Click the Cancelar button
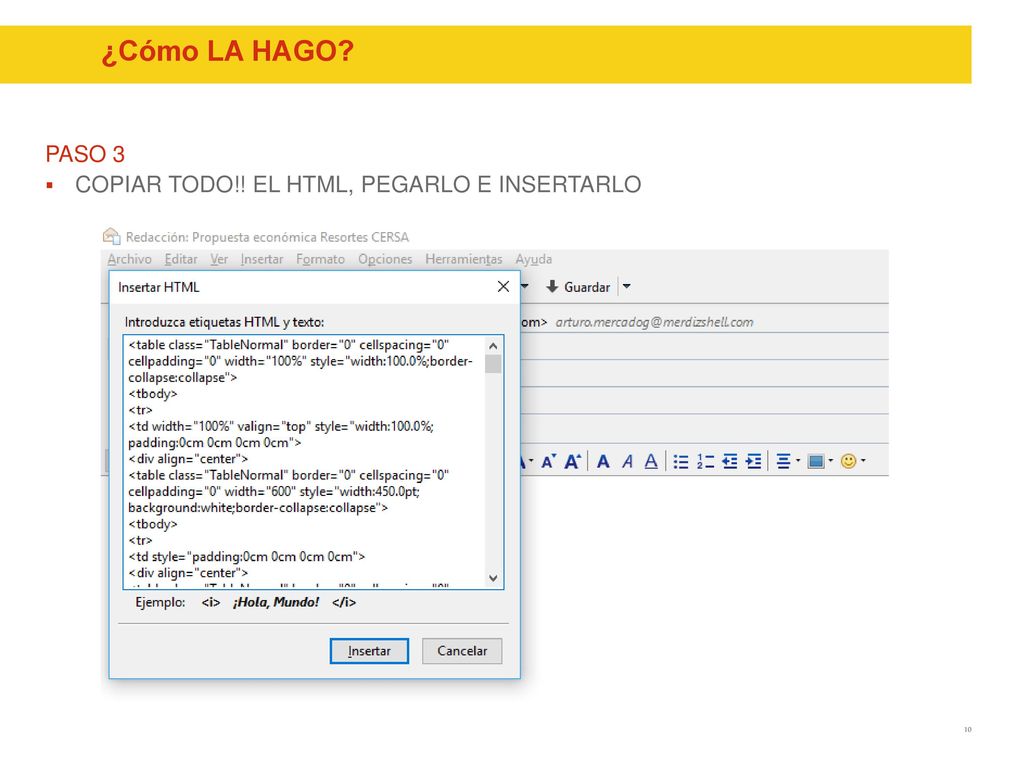 (x=462, y=651)
